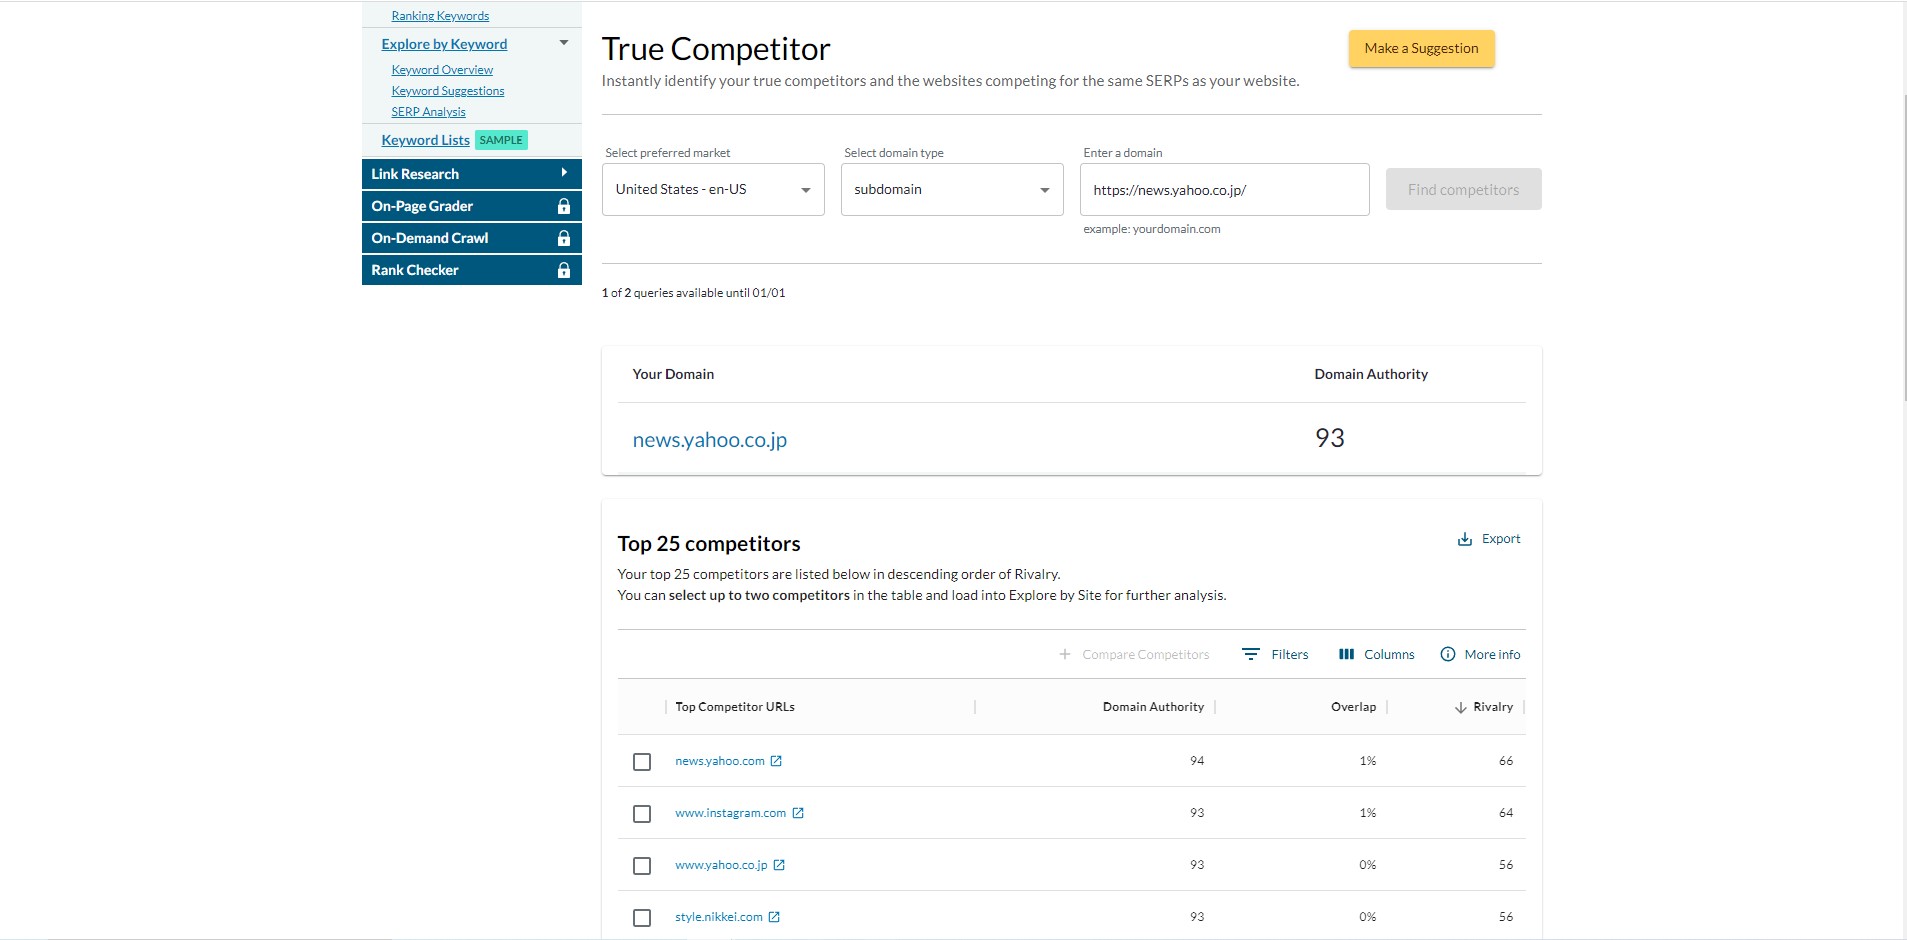
Task: Open news.yahoo.com external link icon
Action: [x=776, y=761]
